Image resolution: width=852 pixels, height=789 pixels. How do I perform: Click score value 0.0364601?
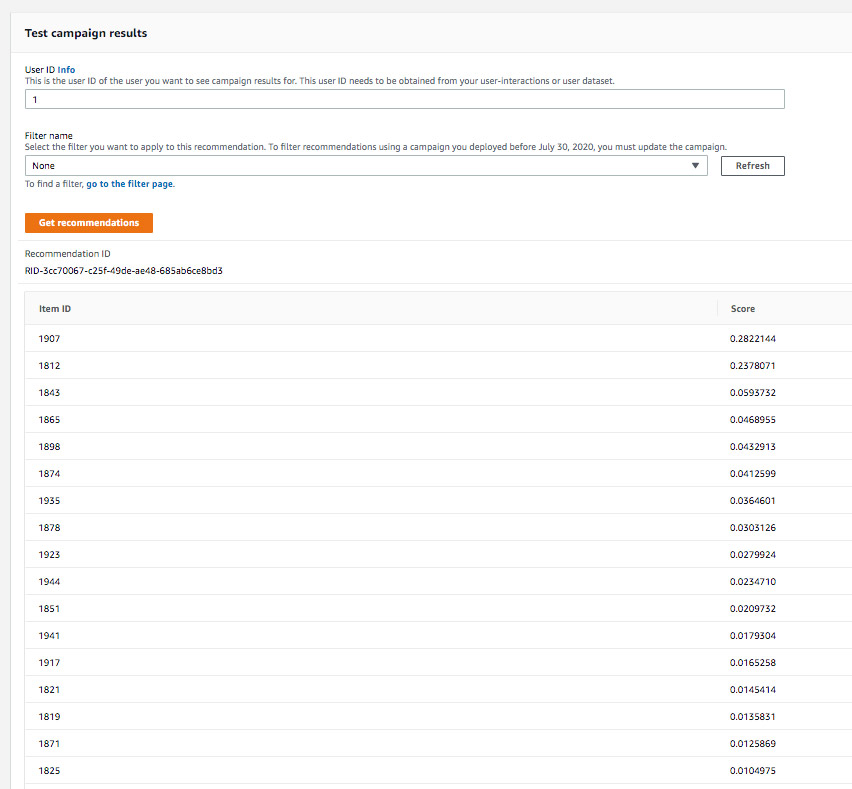click(753, 500)
